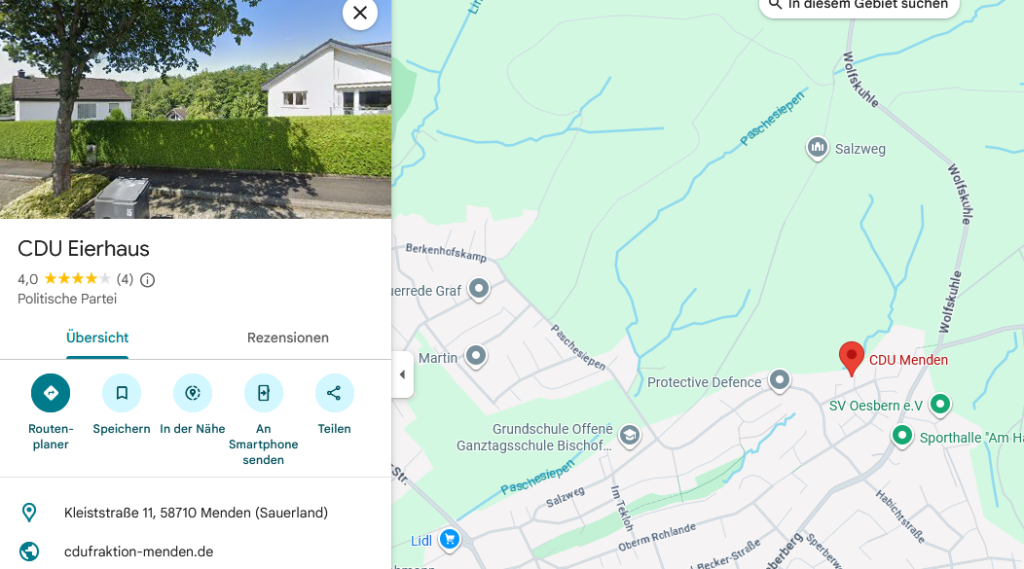Save place with Speichern bookmark icon
This screenshot has height=569, width=1024.
(x=121, y=393)
